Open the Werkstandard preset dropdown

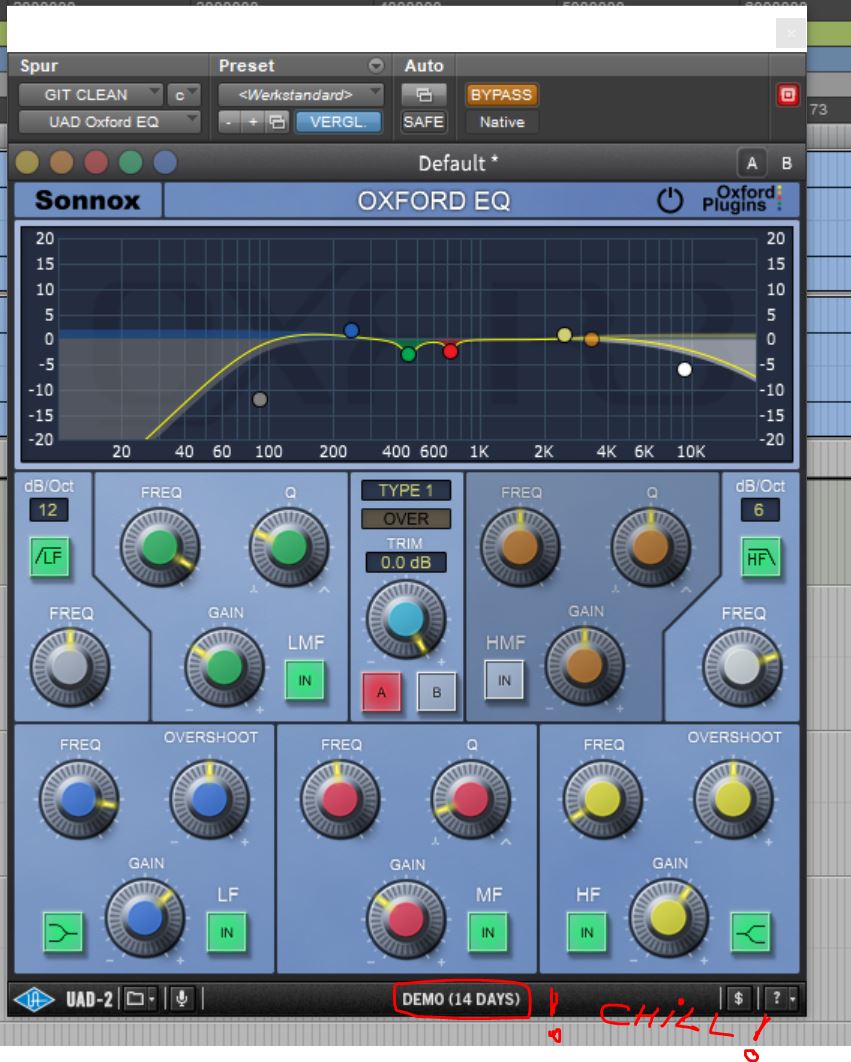tap(301, 95)
